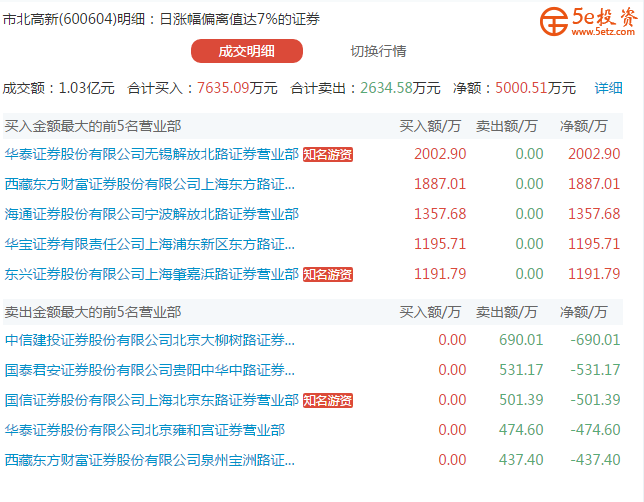Select net value -437.40
This screenshot has width=644, height=502.
(x=595, y=460)
